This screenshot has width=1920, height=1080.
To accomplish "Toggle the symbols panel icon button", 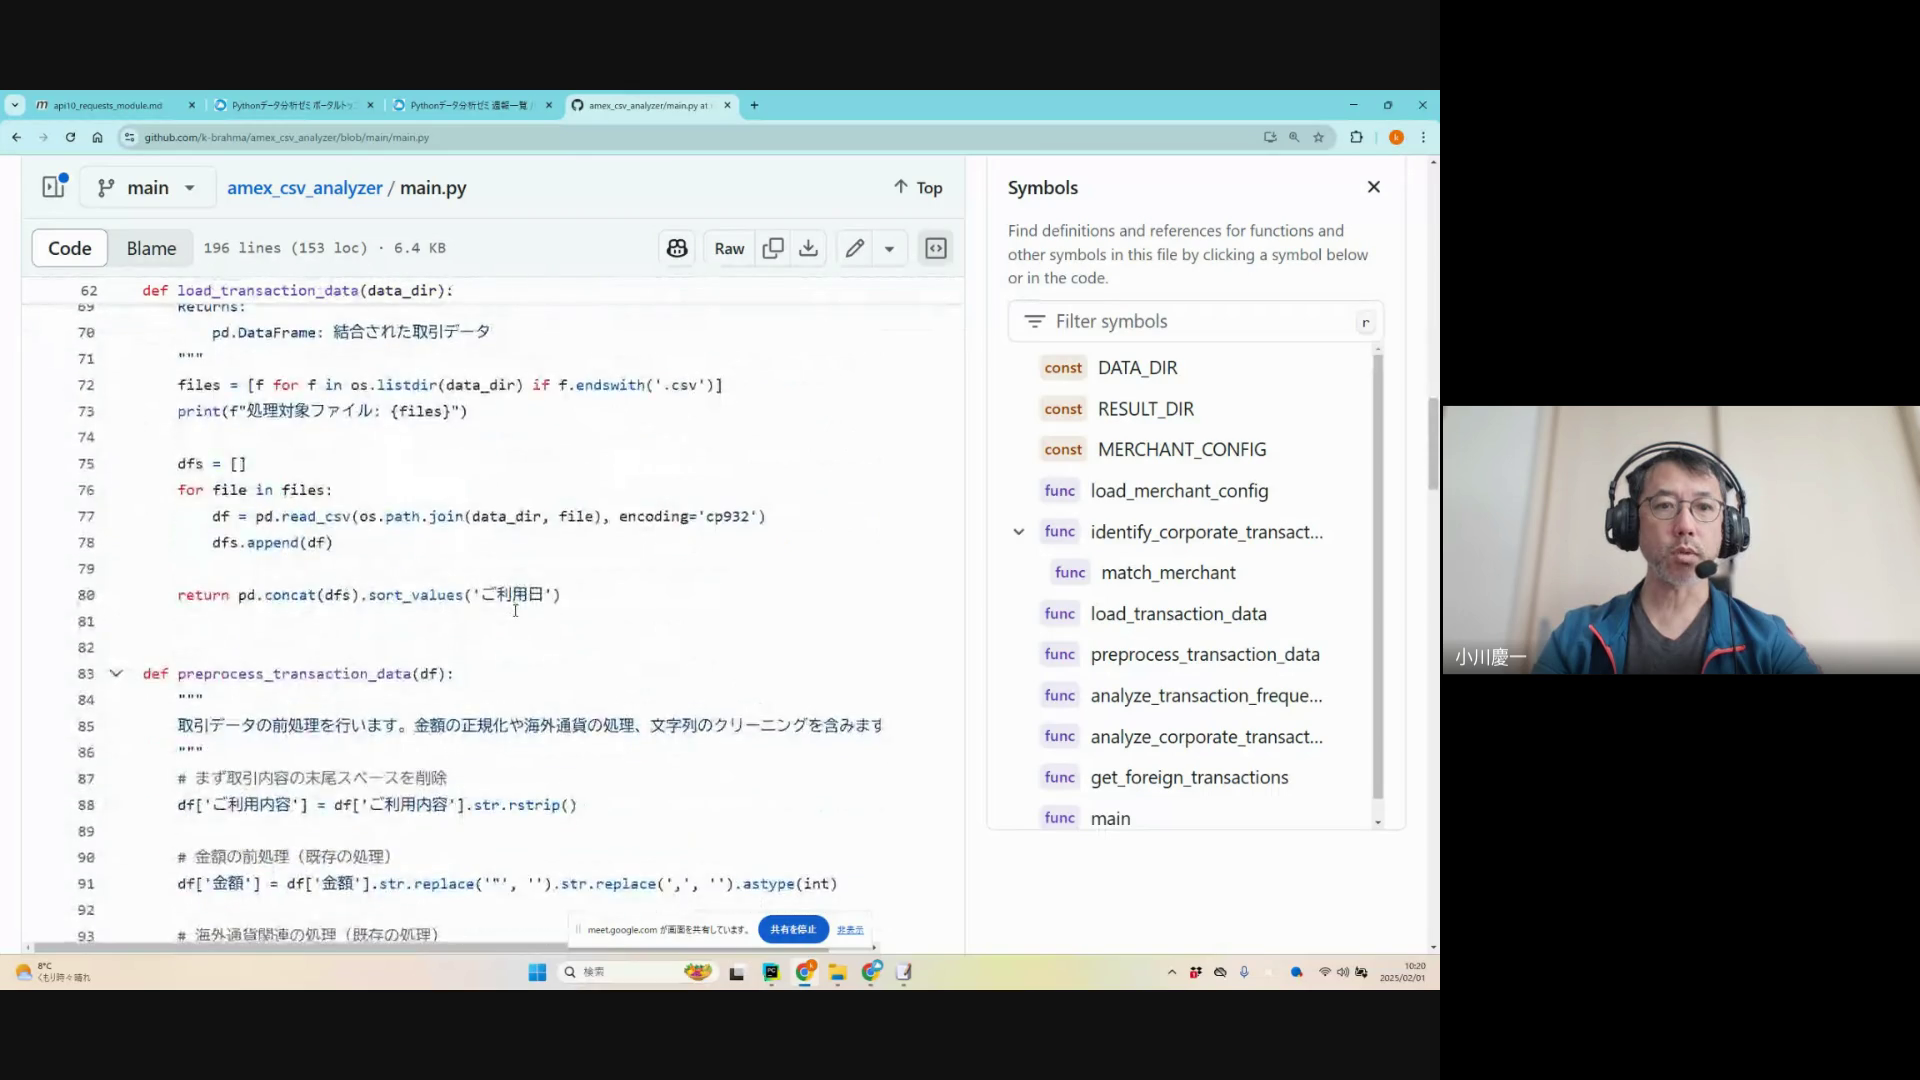I will (935, 248).
